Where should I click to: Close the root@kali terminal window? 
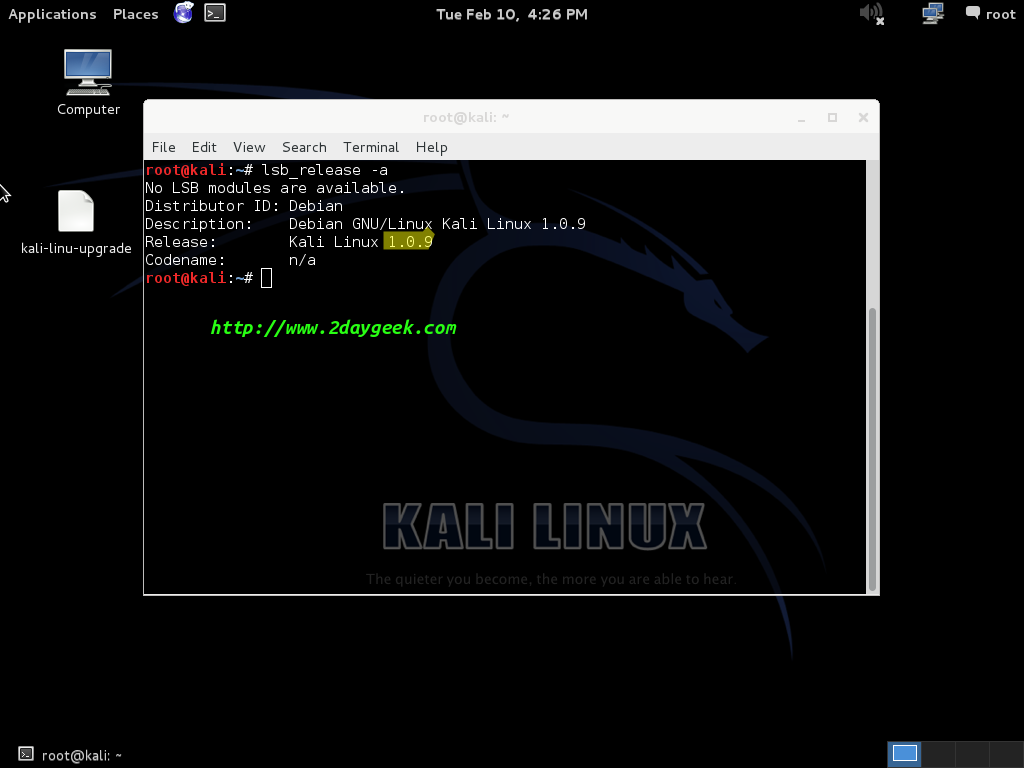(x=863, y=118)
